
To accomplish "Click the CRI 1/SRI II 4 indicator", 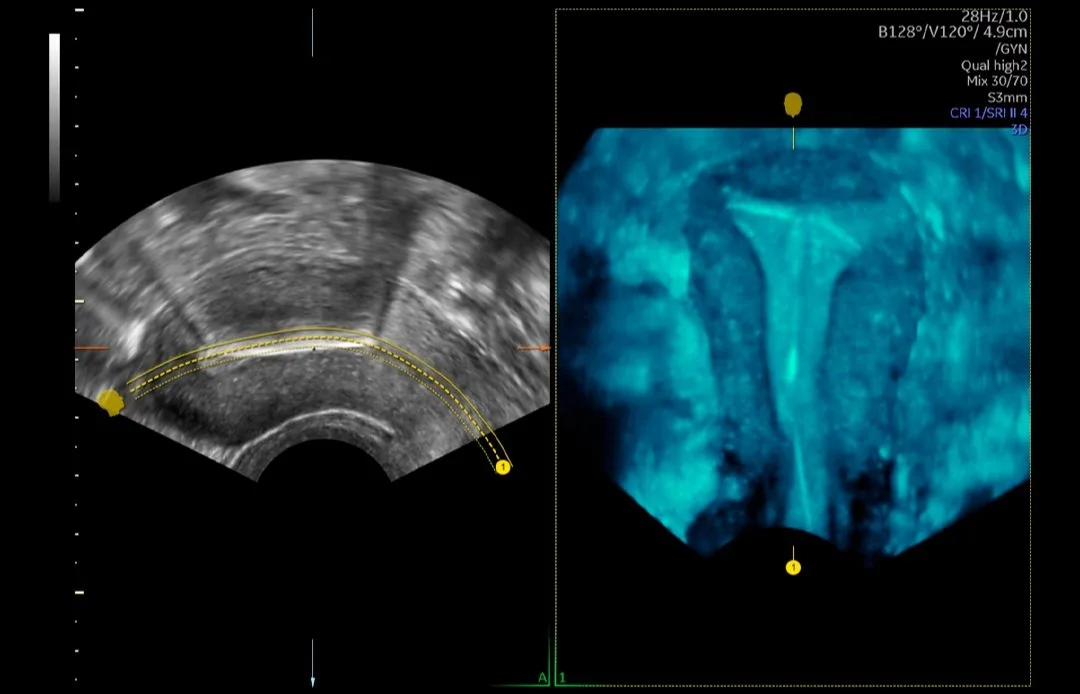I will click(989, 113).
